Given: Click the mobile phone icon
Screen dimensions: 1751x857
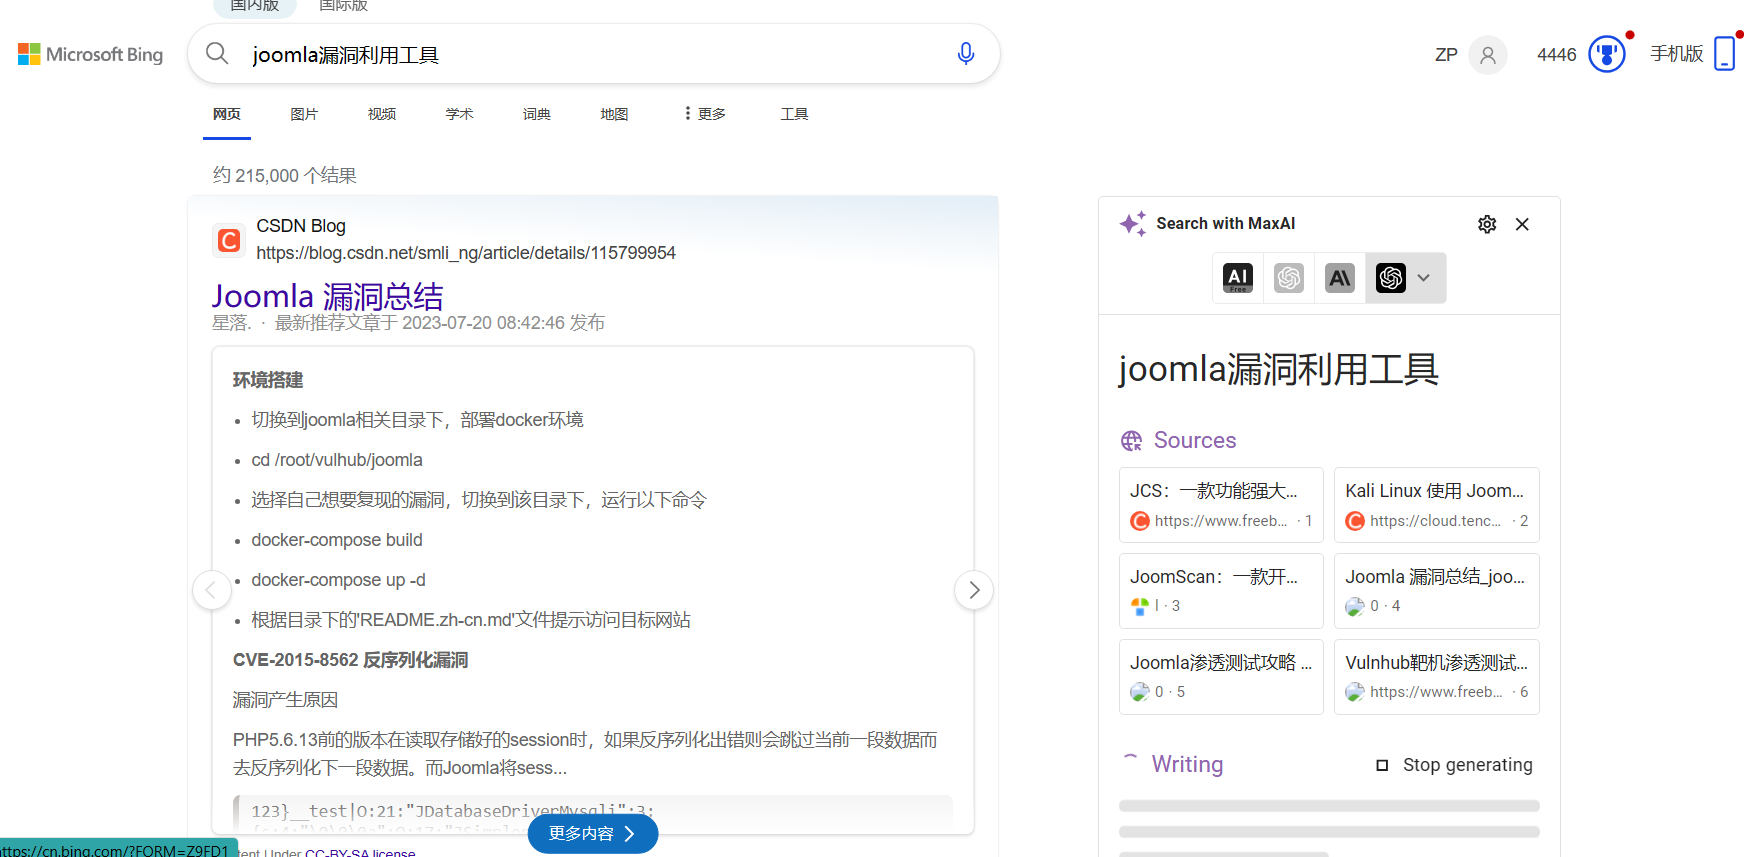Looking at the screenshot, I should point(1725,54).
